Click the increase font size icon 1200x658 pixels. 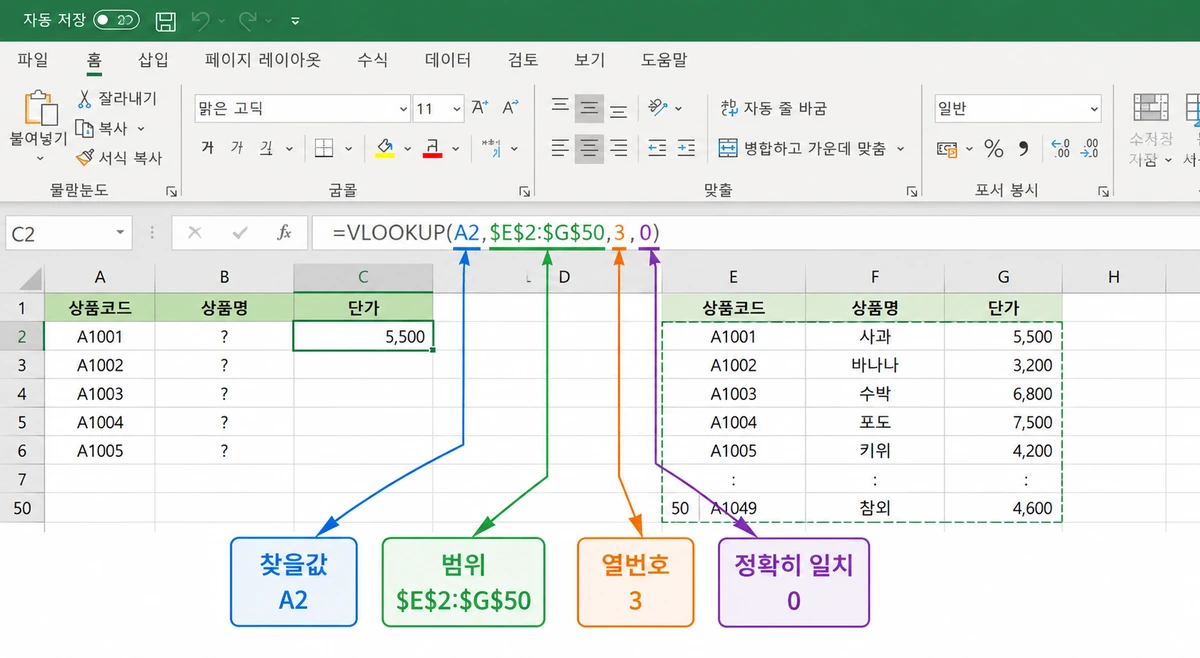click(x=480, y=108)
